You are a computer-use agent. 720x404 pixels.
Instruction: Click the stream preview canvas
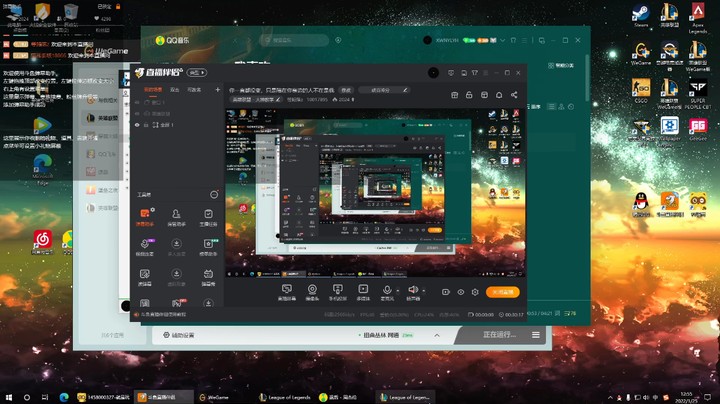coord(376,193)
